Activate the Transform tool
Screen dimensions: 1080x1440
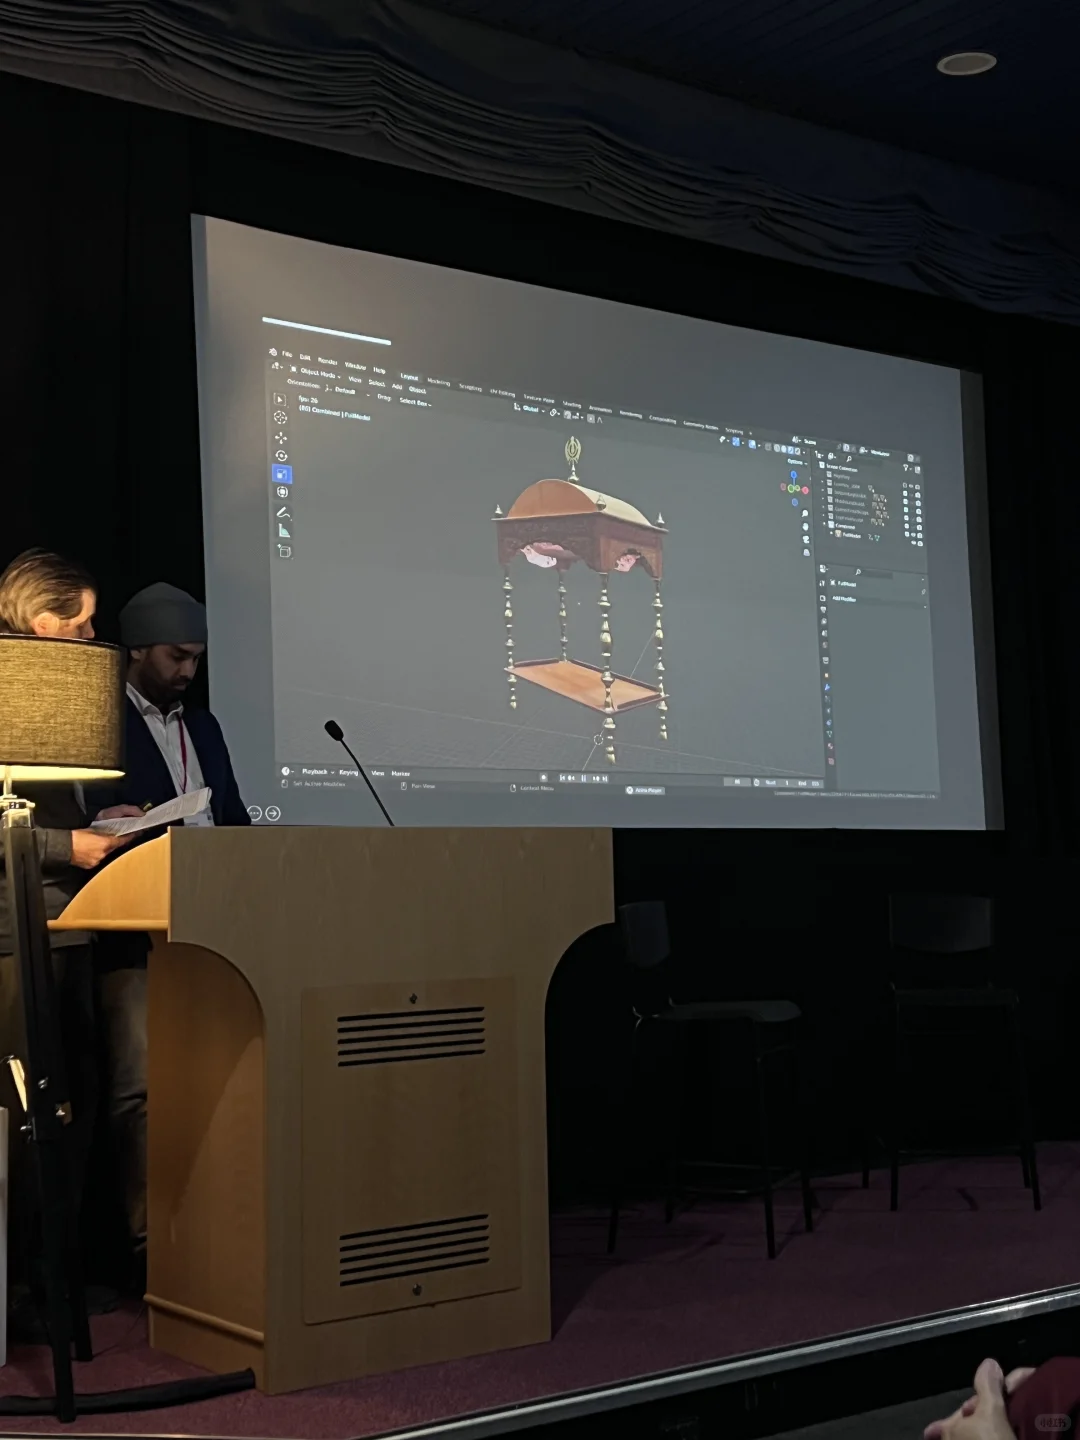pyautogui.click(x=282, y=492)
